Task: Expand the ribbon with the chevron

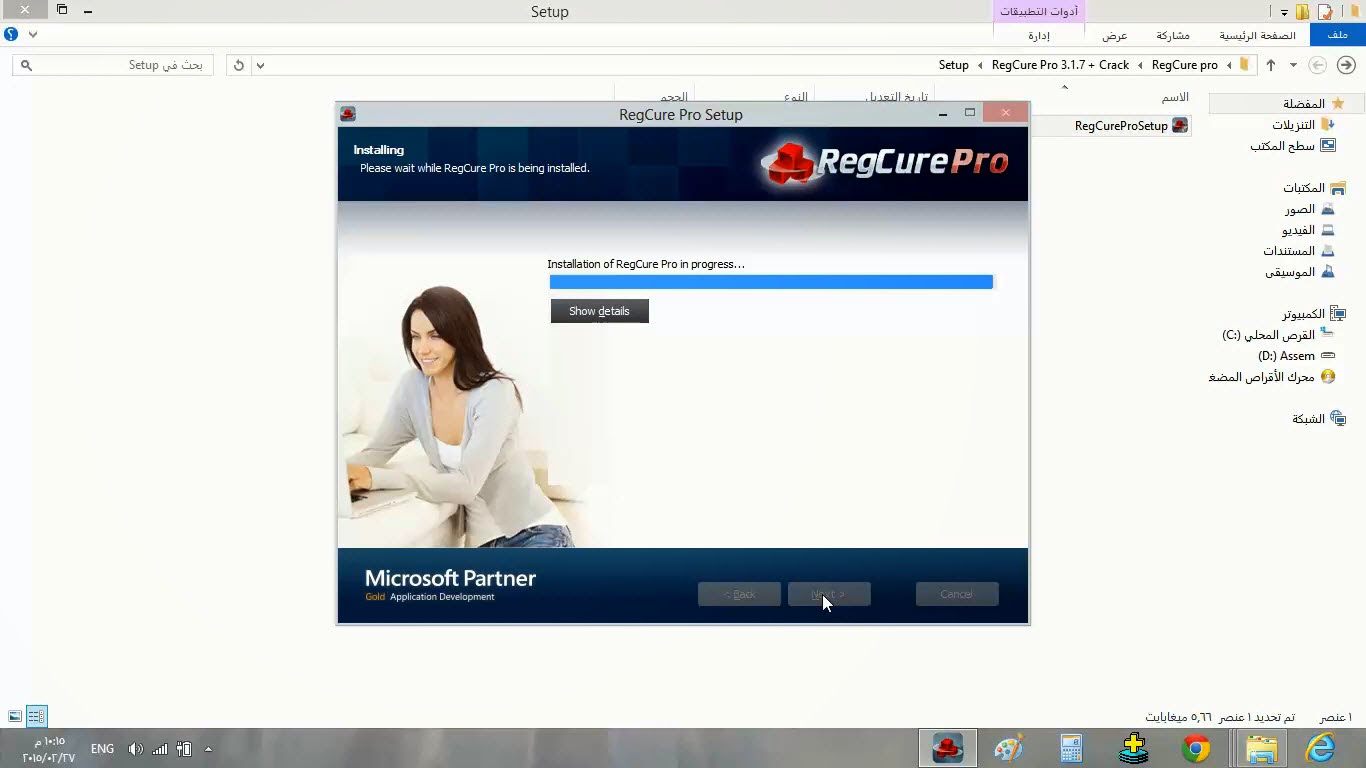Action: tap(33, 34)
